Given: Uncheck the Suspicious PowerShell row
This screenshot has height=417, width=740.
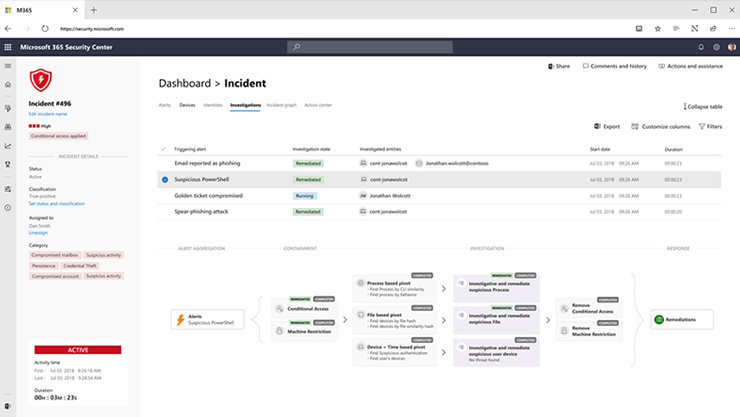Looking at the screenshot, I should [x=164, y=180].
